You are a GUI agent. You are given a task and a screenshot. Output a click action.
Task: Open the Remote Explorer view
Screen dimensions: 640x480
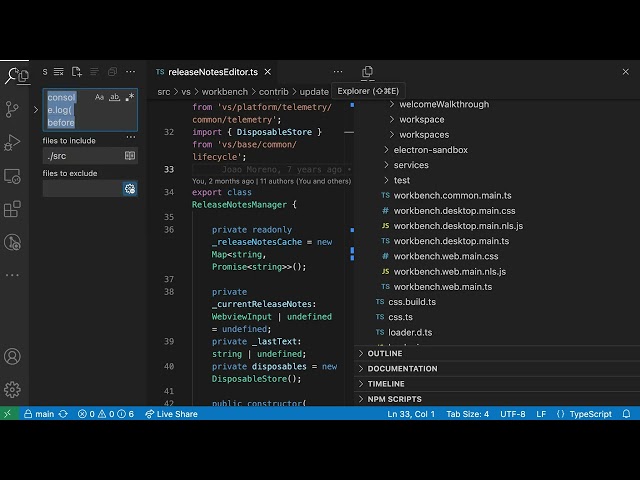[x=12, y=176]
